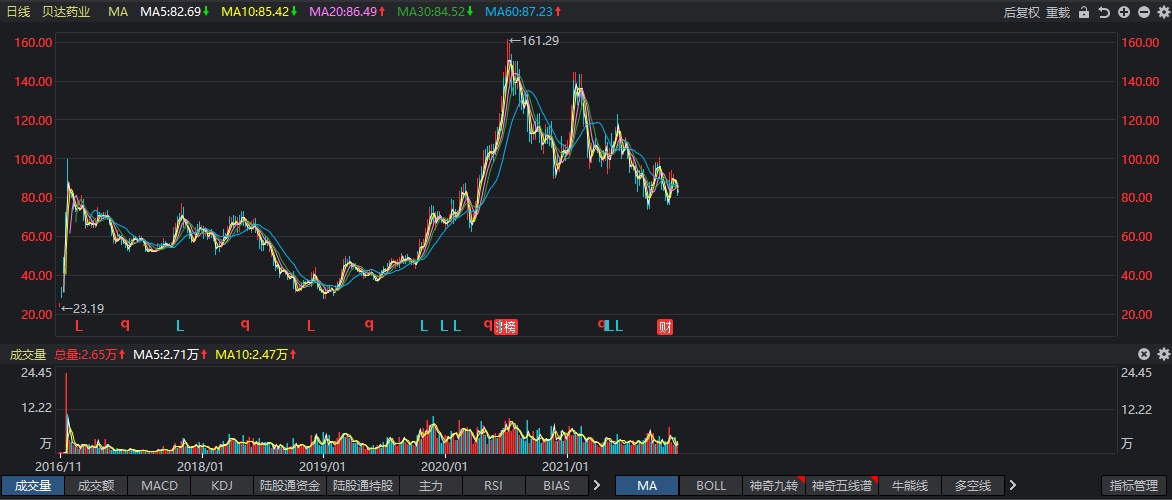Screen dimensions: 1172x500
Task: Click the red 榜 event marker
Action: click(508, 326)
